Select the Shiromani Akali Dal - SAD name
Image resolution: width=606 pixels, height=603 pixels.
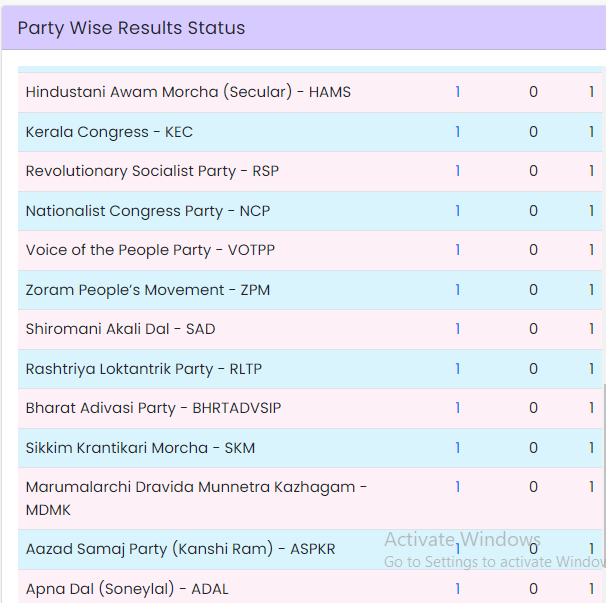(120, 329)
